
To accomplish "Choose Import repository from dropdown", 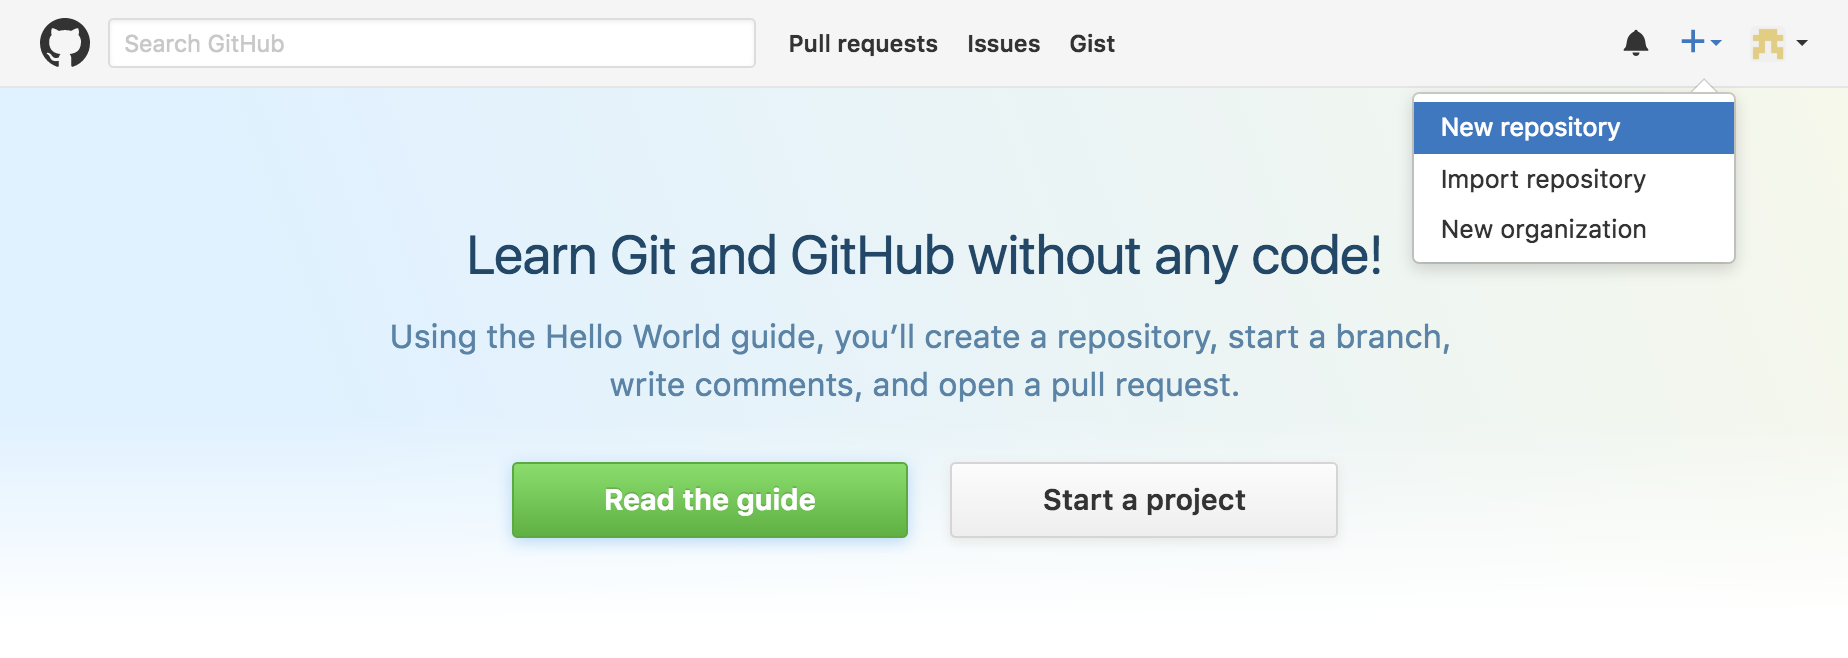I will click(x=1573, y=179).
